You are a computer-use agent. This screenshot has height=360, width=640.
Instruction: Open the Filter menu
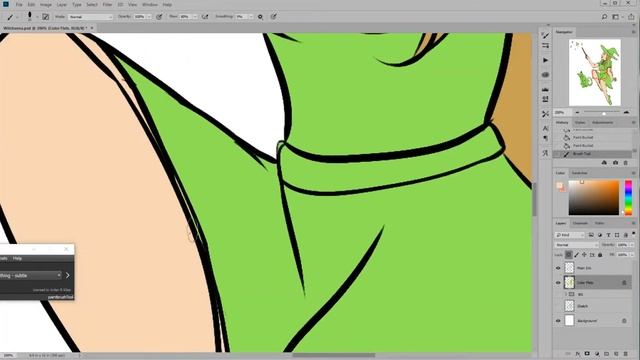(x=107, y=4)
